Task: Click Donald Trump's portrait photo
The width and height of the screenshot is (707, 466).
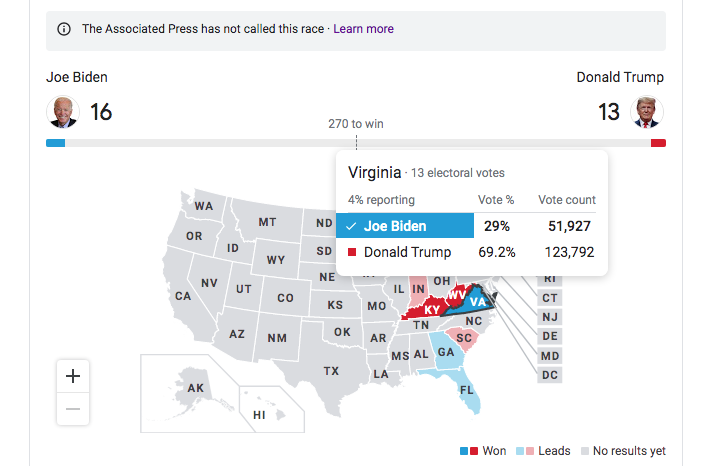Action: (x=647, y=112)
